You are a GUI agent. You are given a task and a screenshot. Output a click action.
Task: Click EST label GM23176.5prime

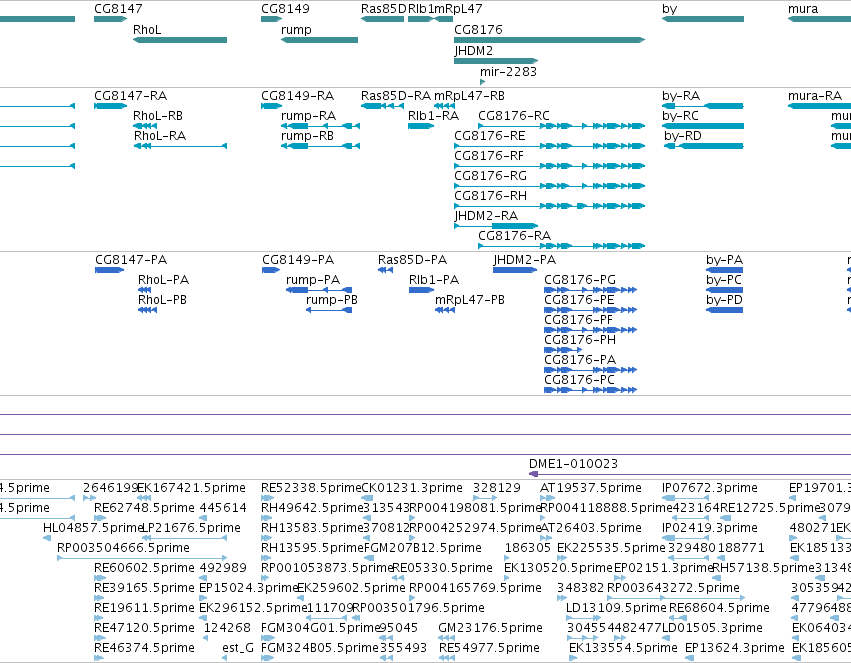point(491,628)
